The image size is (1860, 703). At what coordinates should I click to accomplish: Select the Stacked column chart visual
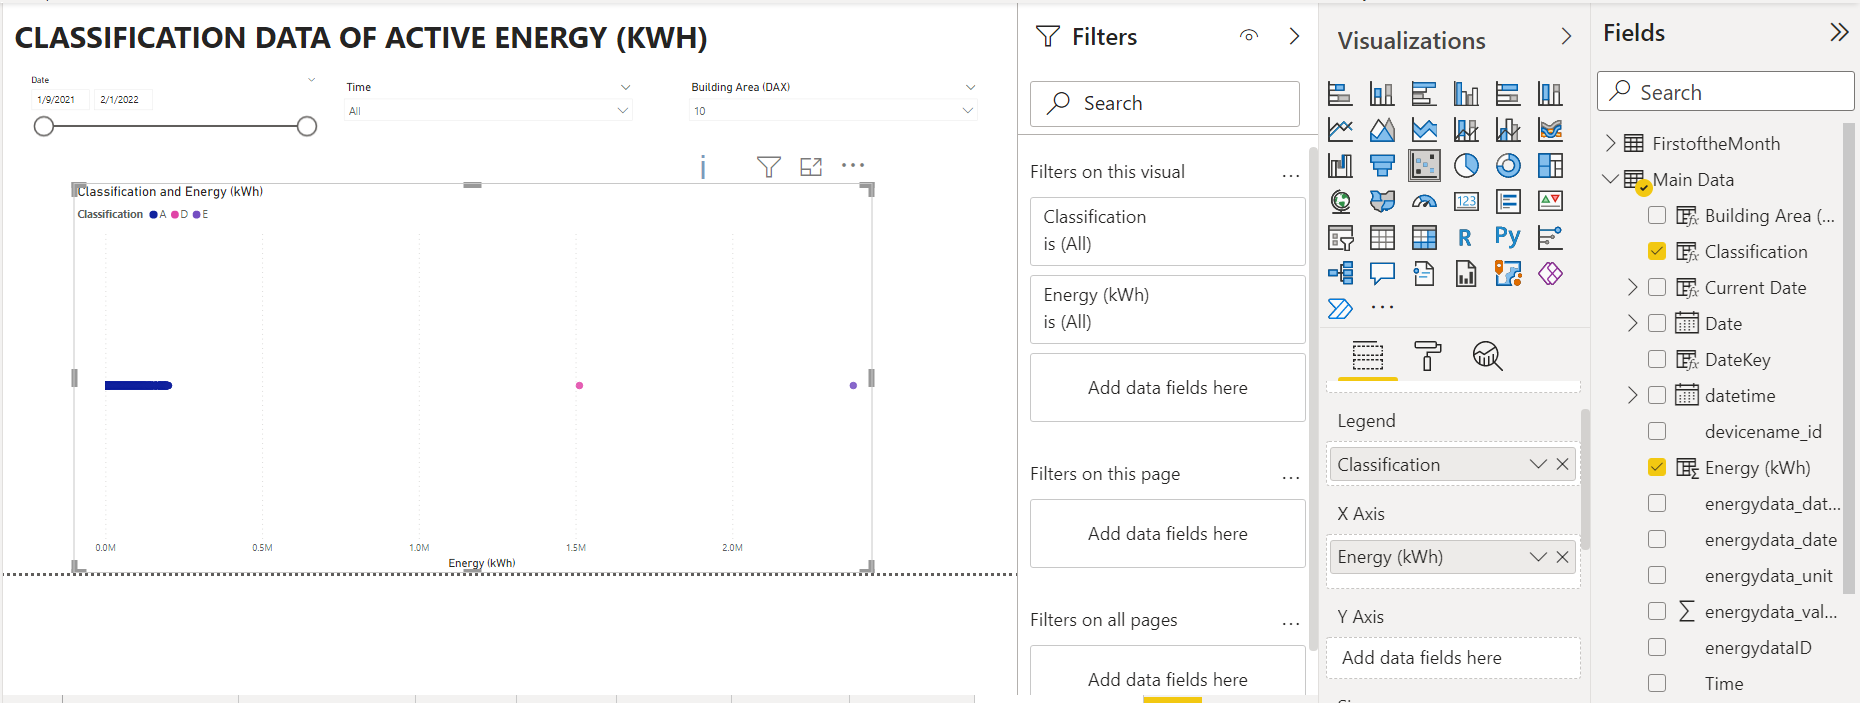[x=1382, y=94]
